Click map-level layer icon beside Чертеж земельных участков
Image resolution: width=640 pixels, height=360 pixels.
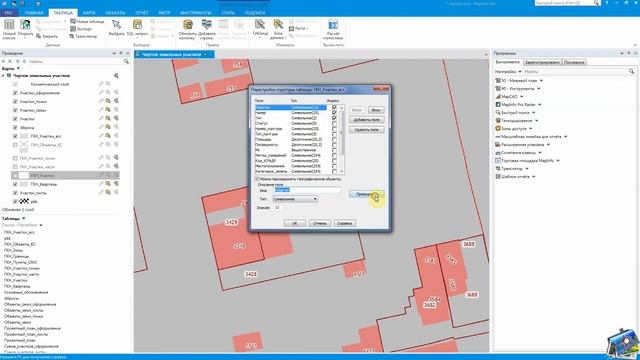[x=116, y=76]
